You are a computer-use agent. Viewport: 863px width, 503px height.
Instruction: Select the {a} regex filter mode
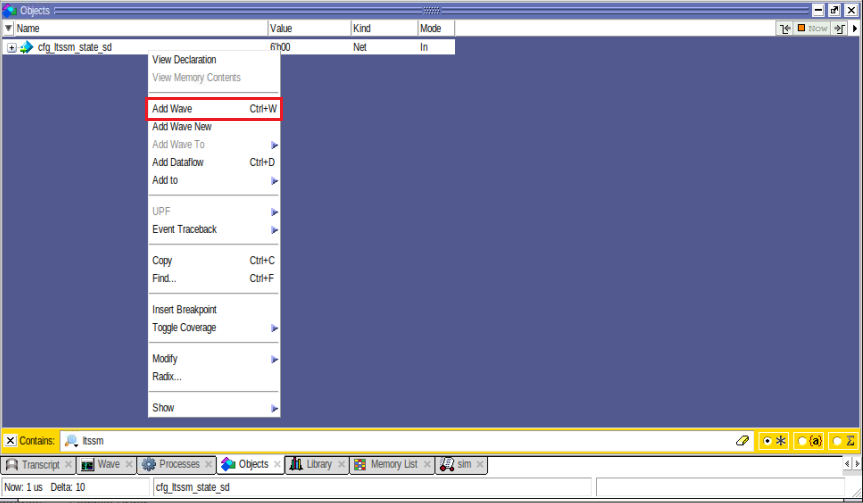[809, 440]
